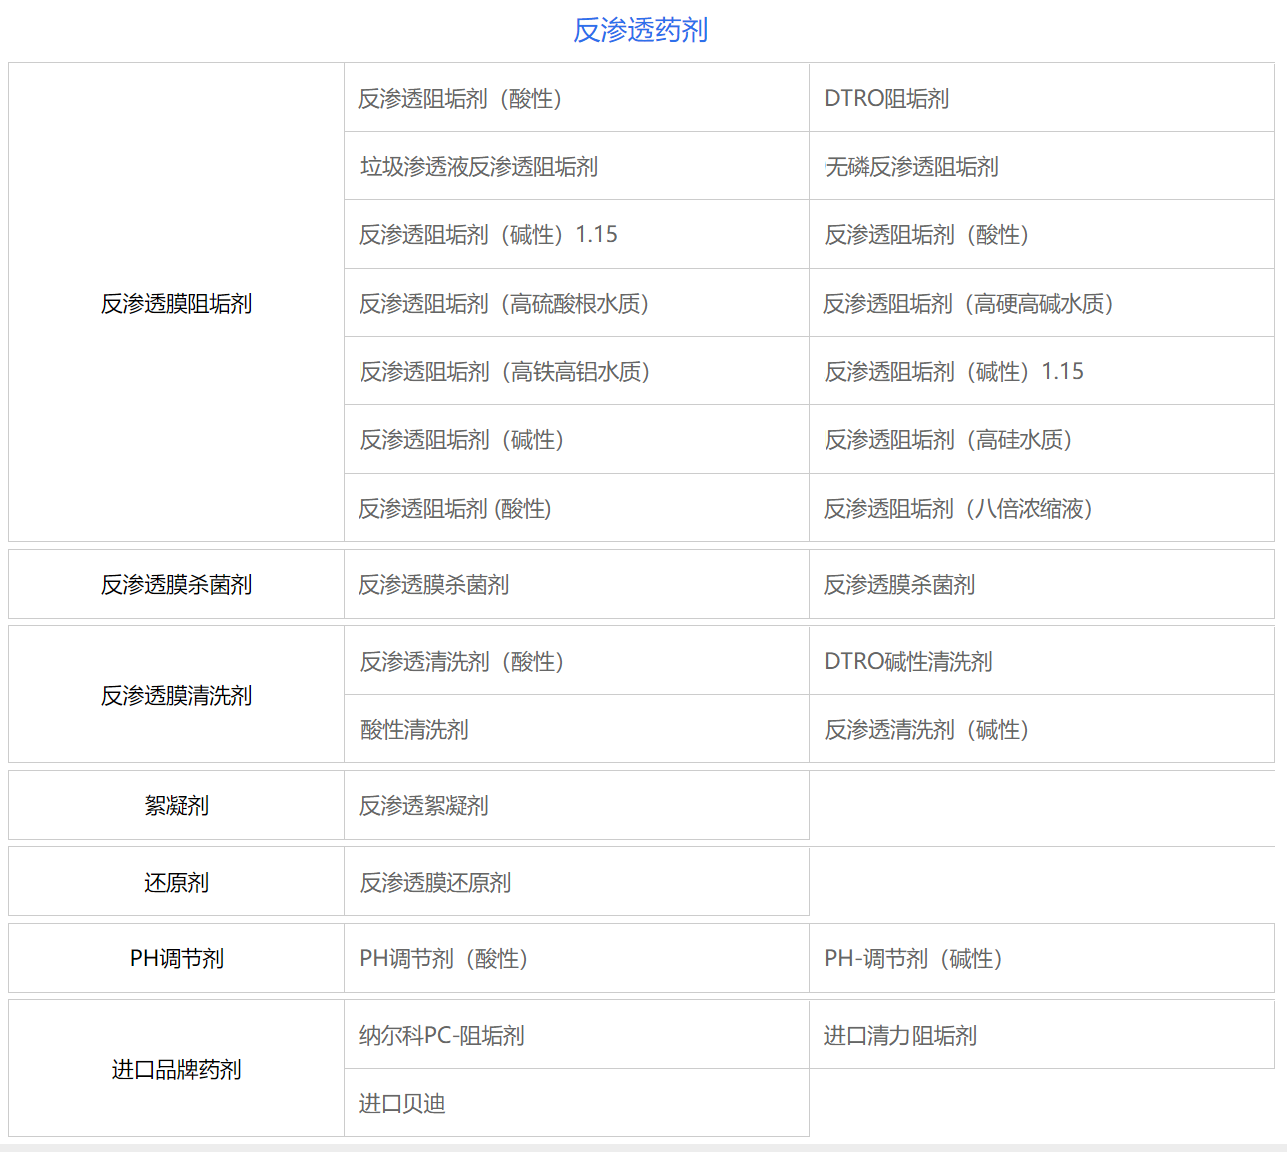
Task: Click the DTRO阻垢剂 link
Action: tap(885, 98)
